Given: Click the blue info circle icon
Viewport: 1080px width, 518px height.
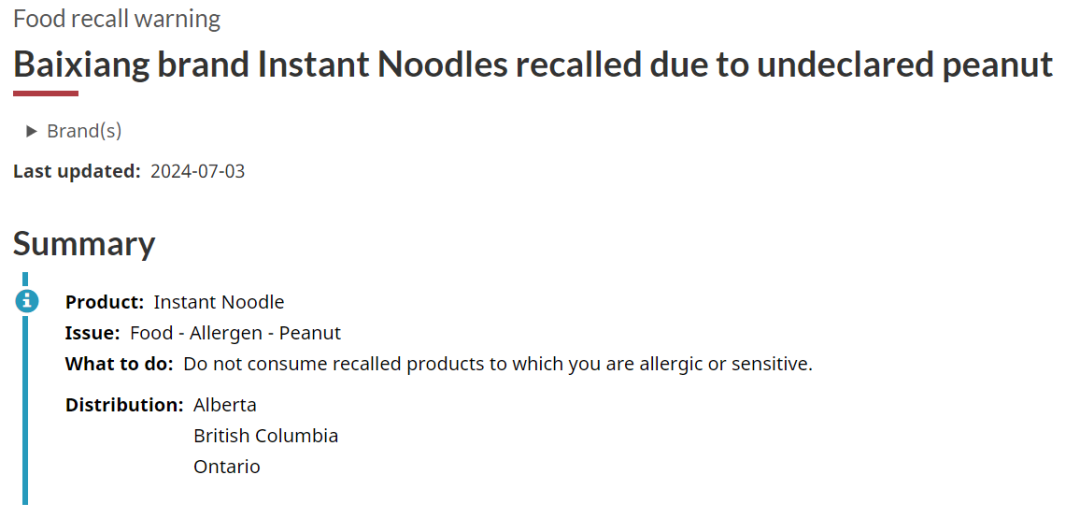Looking at the screenshot, I should tap(26, 301).
